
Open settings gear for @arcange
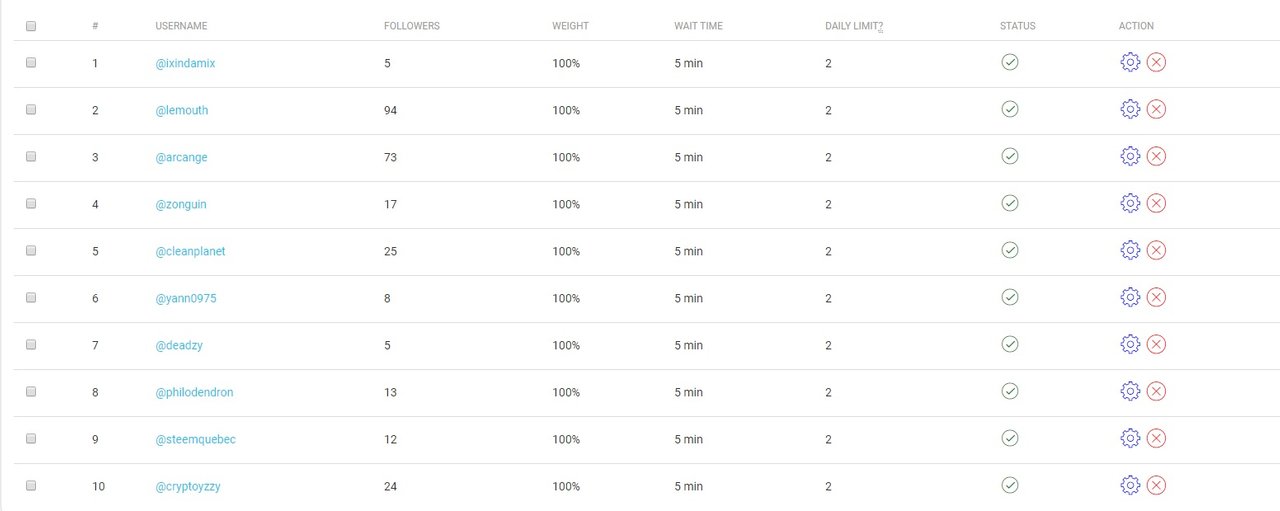(x=1130, y=156)
